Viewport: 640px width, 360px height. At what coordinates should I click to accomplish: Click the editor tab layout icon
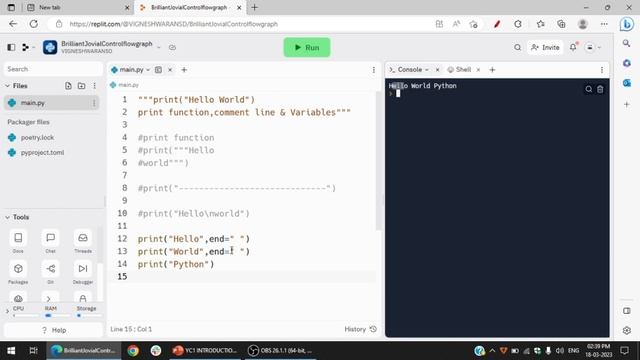pos(158,70)
